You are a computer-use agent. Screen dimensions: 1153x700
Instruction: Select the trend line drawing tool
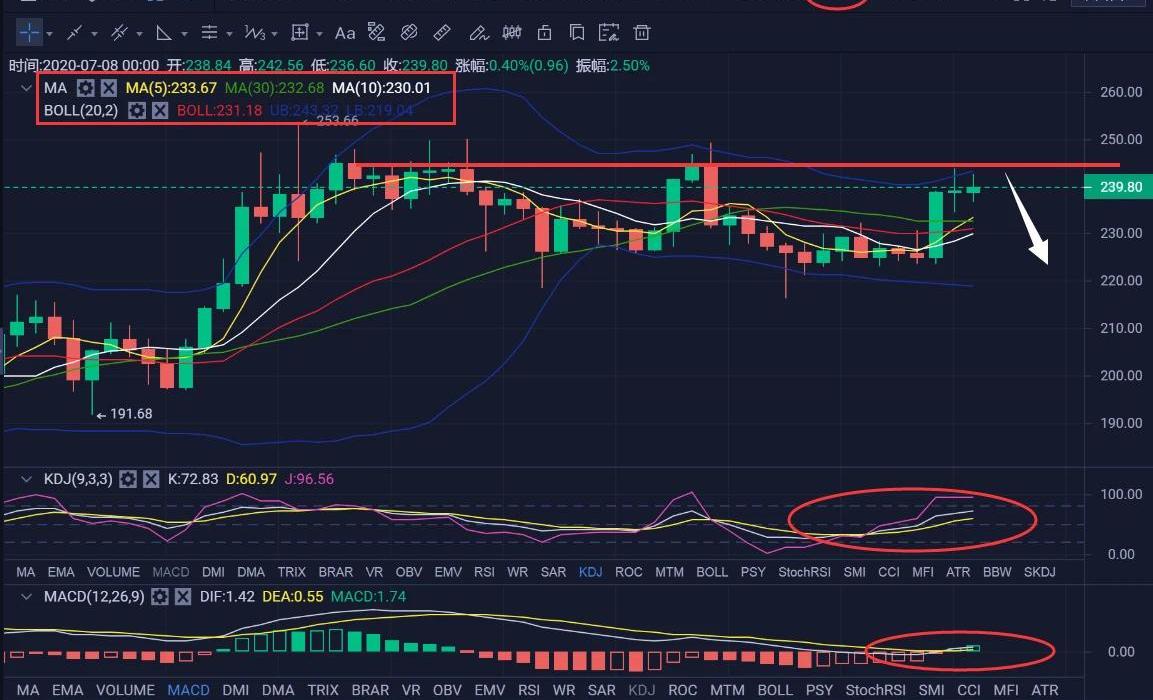click(75, 33)
